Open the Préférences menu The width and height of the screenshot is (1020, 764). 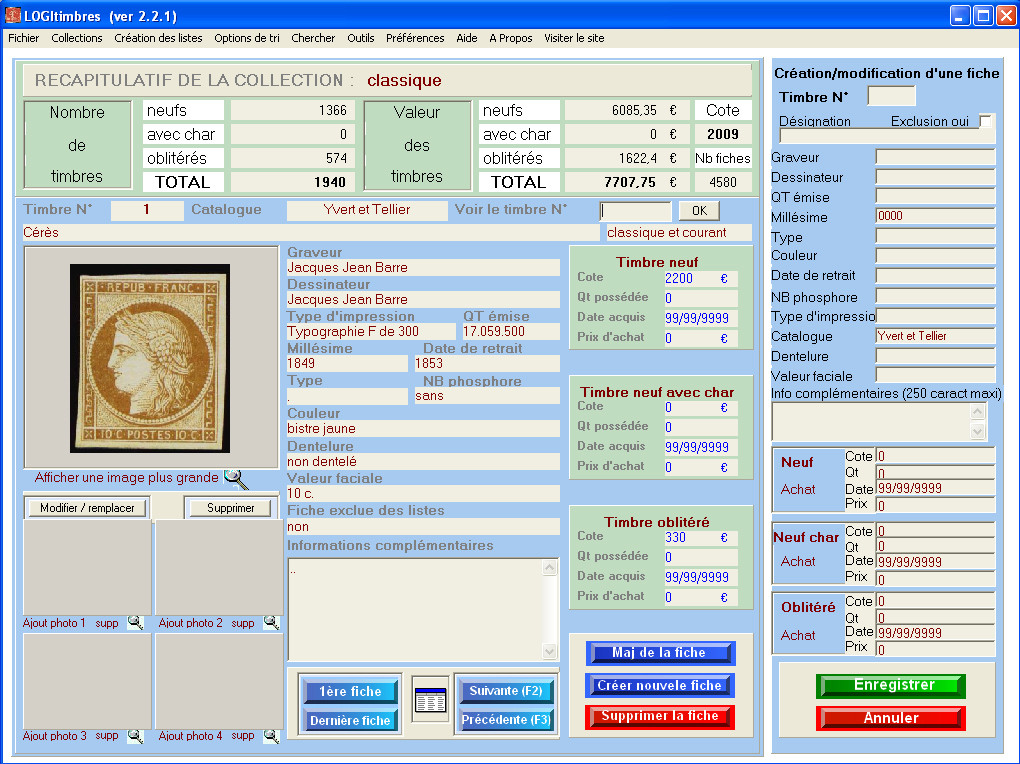coord(415,38)
